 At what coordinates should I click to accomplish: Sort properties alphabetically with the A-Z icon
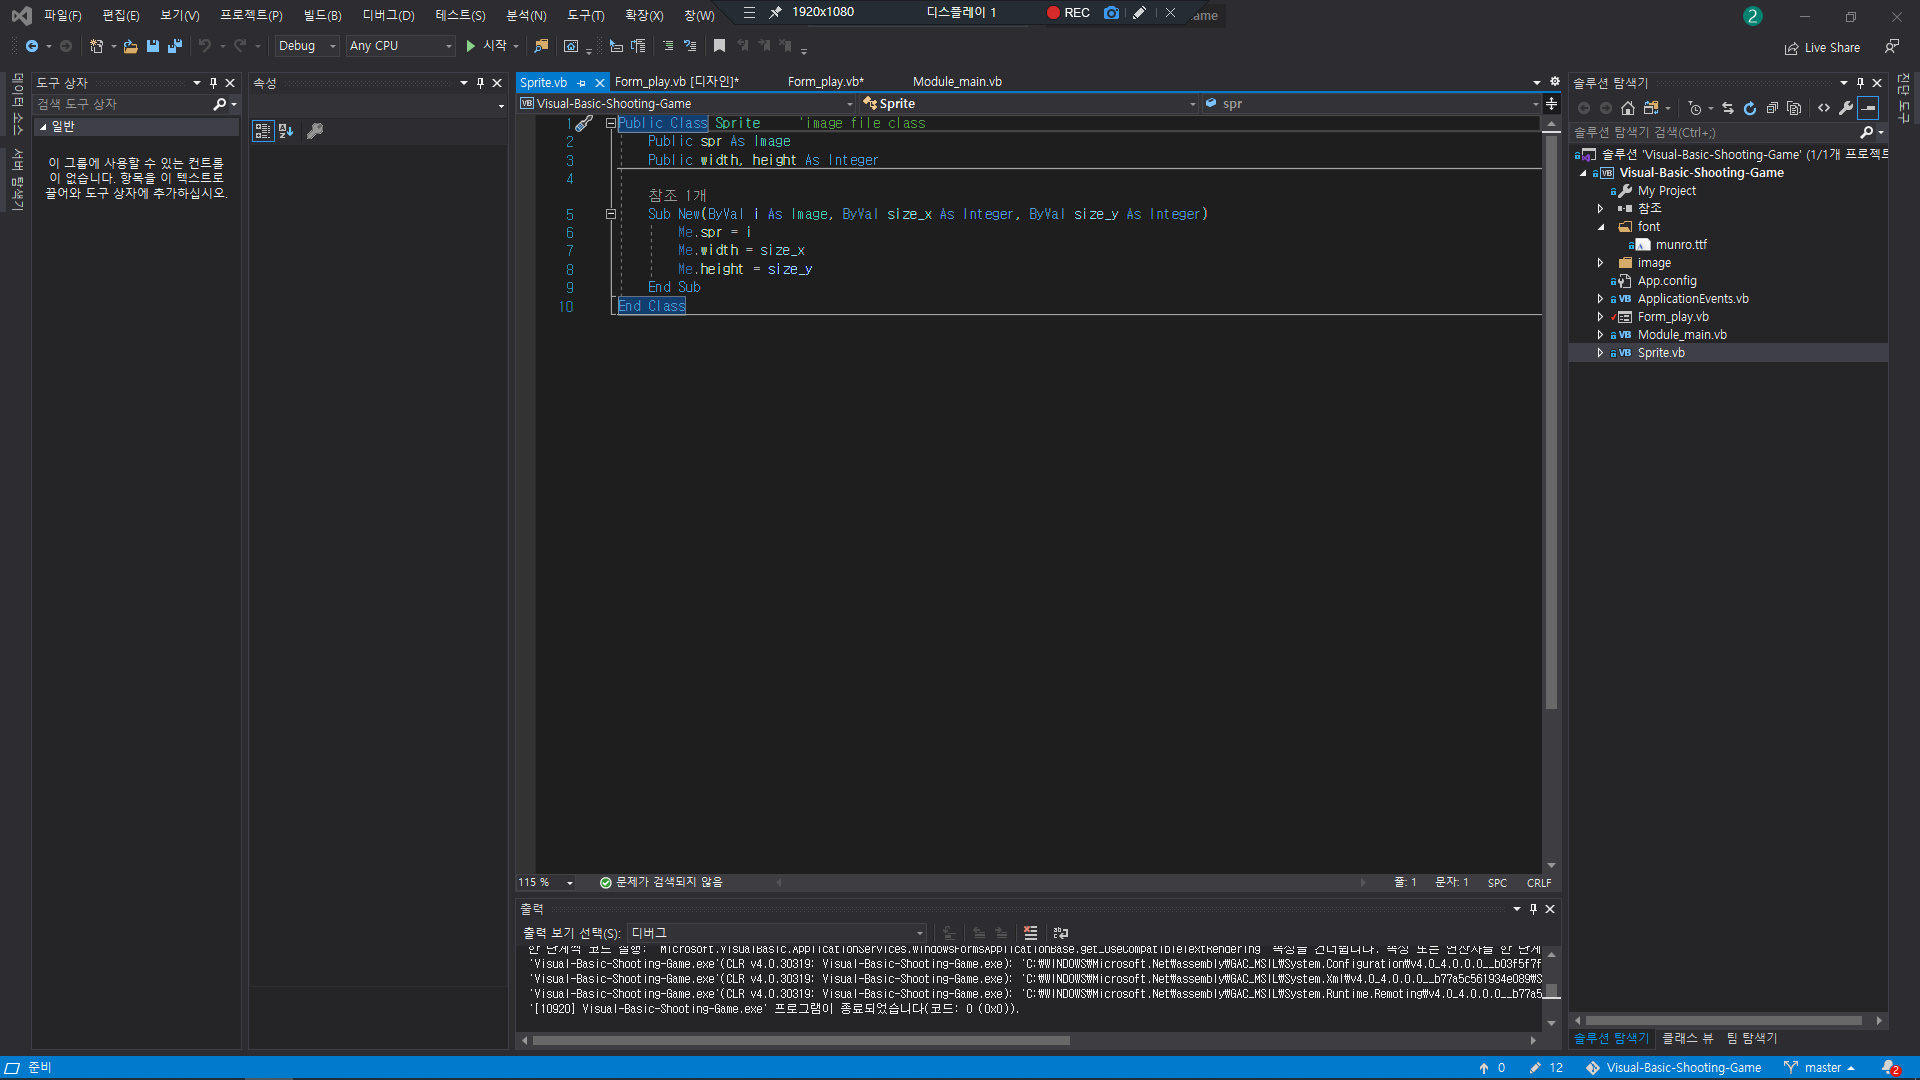[x=286, y=131]
